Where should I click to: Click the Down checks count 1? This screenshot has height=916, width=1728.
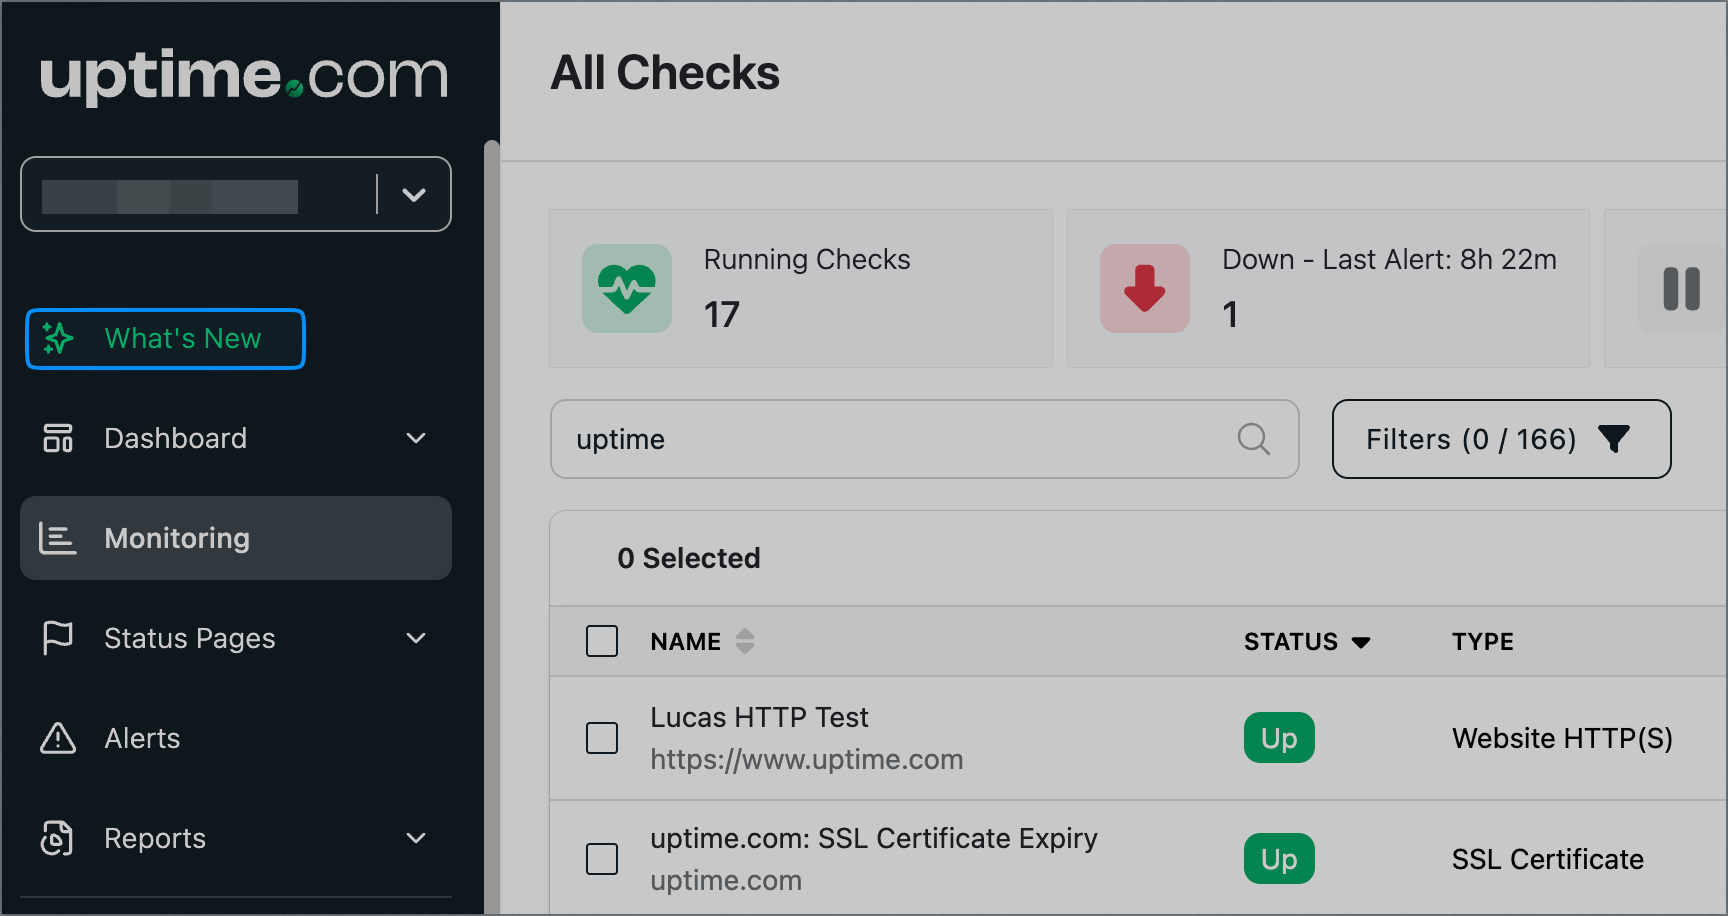click(x=1230, y=315)
